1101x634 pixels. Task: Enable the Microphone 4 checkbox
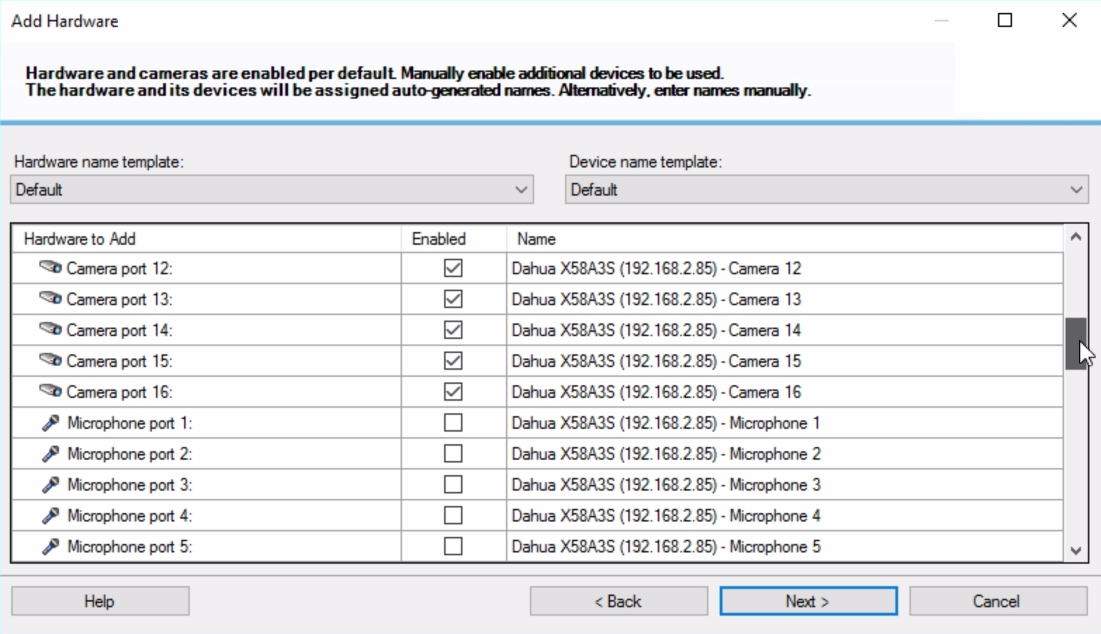tap(453, 516)
